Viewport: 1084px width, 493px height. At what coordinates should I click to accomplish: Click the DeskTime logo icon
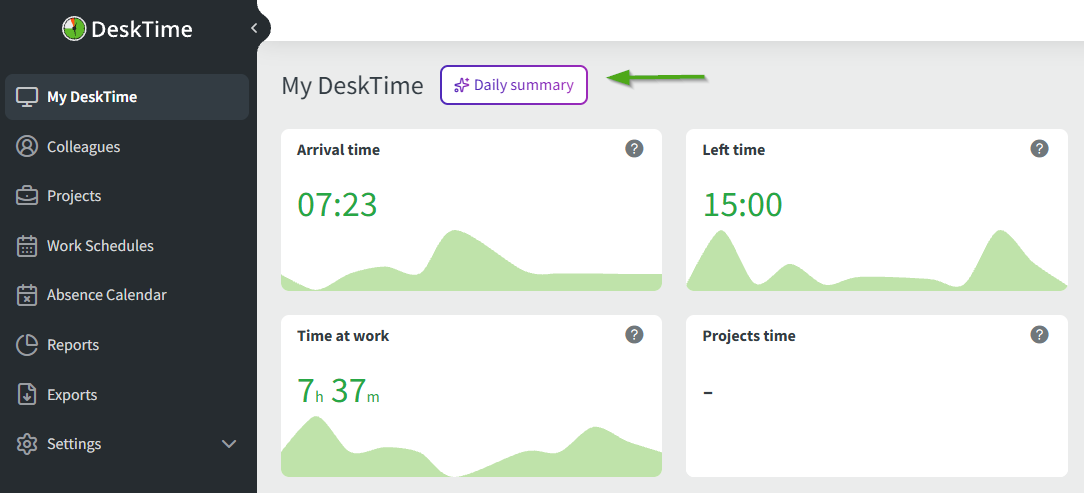(x=74, y=29)
